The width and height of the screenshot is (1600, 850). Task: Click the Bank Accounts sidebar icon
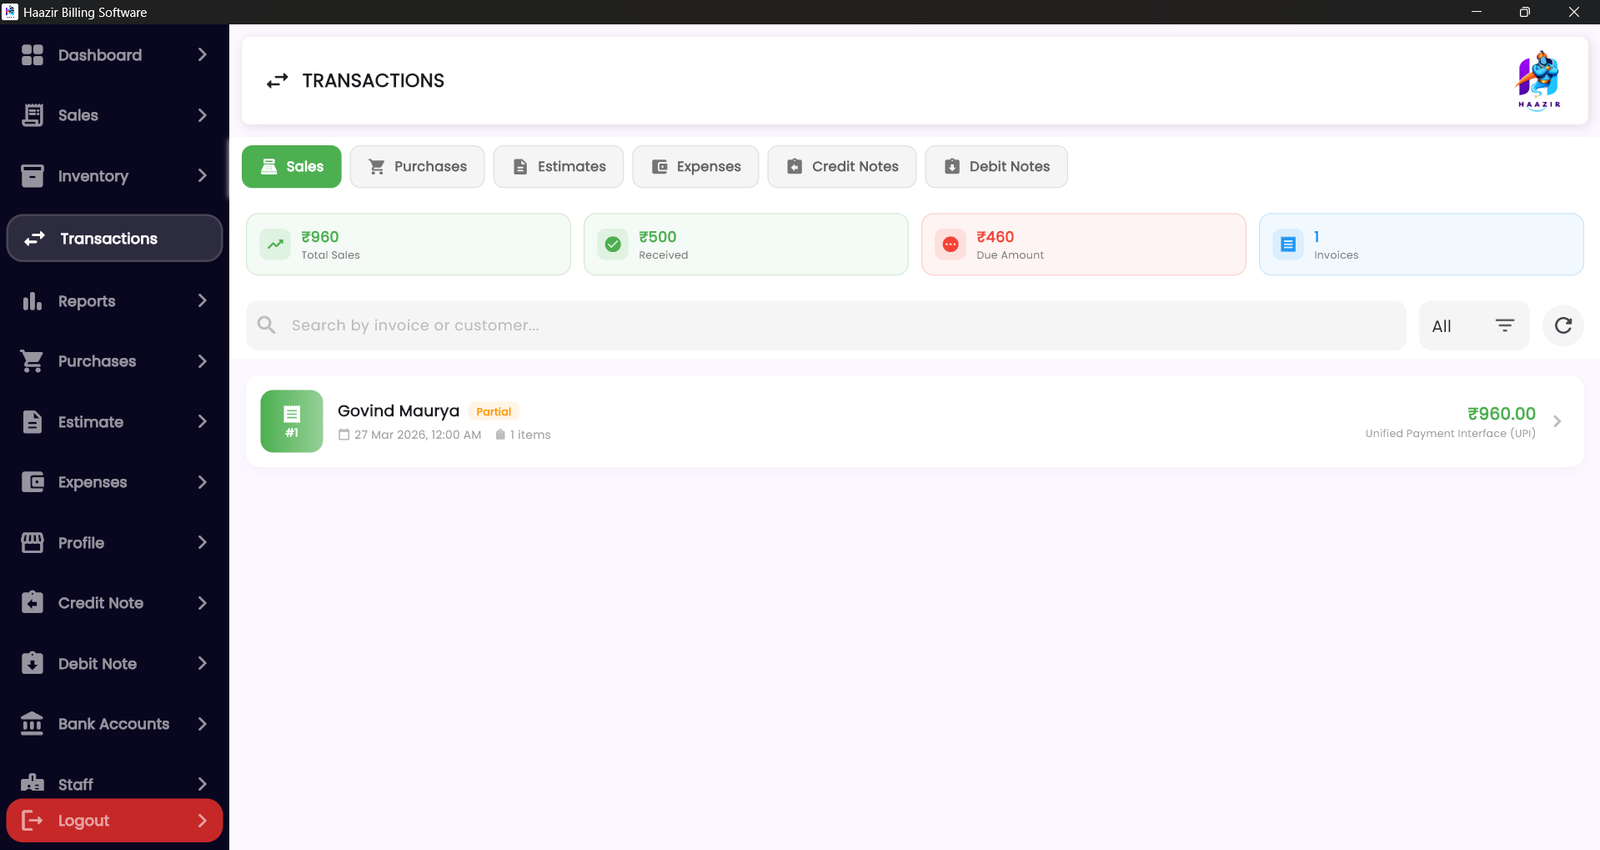pos(32,724)
